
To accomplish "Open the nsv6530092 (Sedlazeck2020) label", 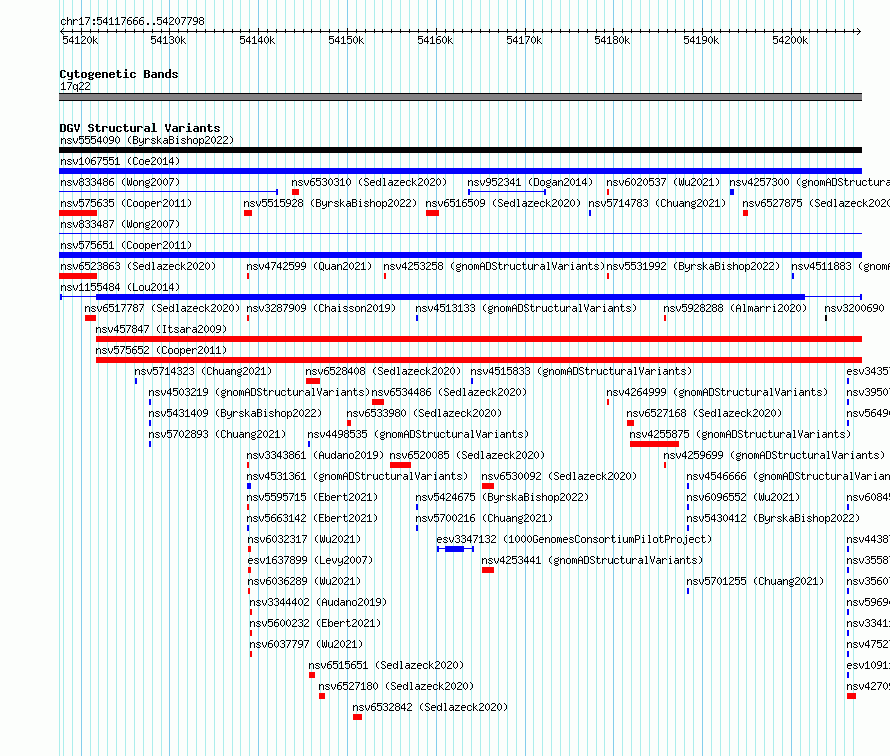I will coord(559,476).
